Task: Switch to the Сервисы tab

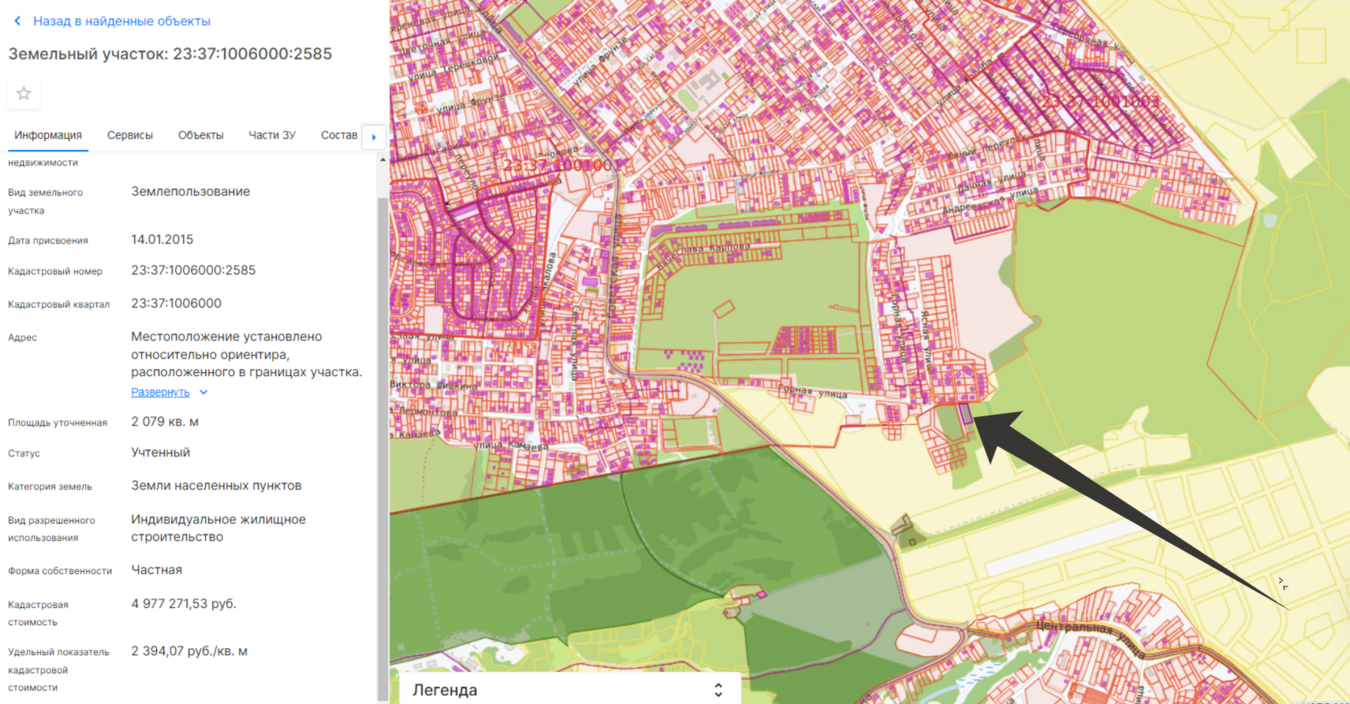Action: [x=130, y=135]
